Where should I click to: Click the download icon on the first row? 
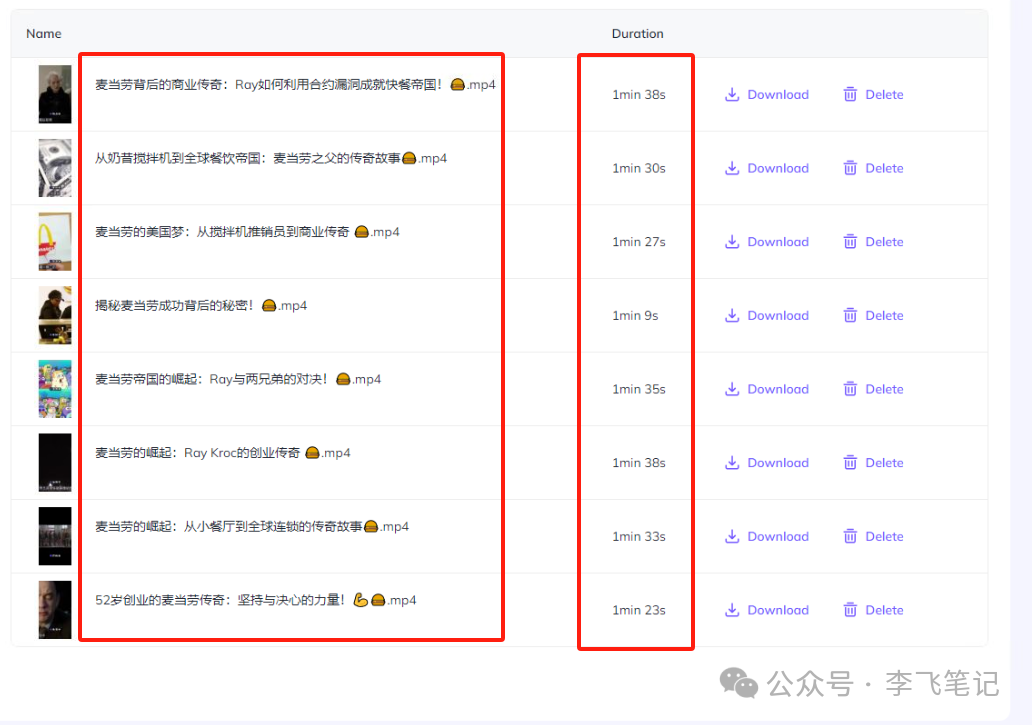(731, 94)
